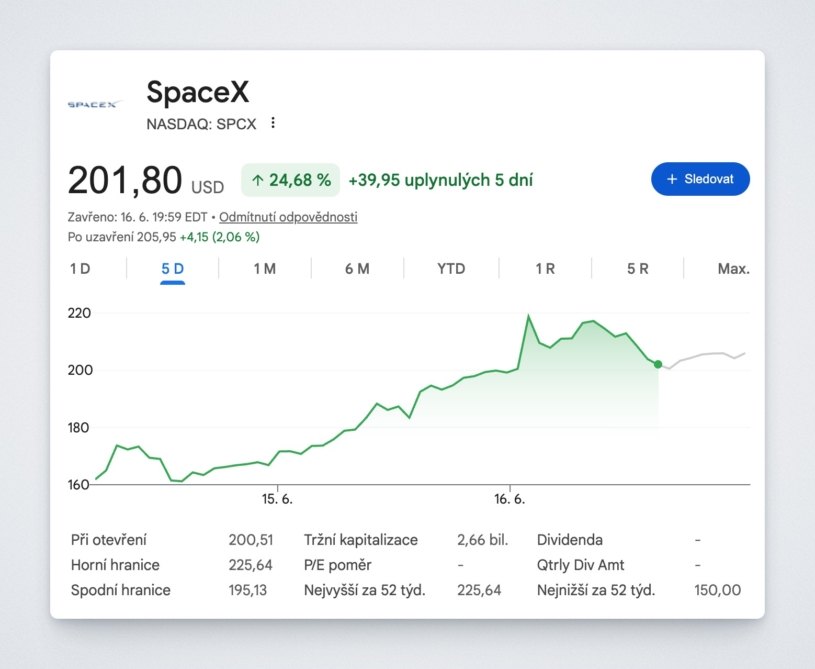Viewport: 815px width, 669px height.
Task: Click the +39,95 uplynulých 5 dní text
Action: tap(440, 180)
